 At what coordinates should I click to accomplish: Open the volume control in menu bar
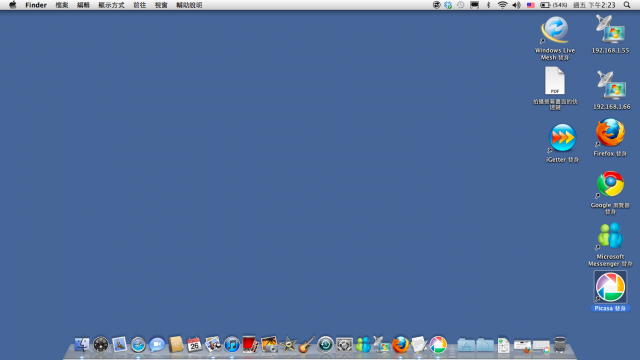point(516,5)
